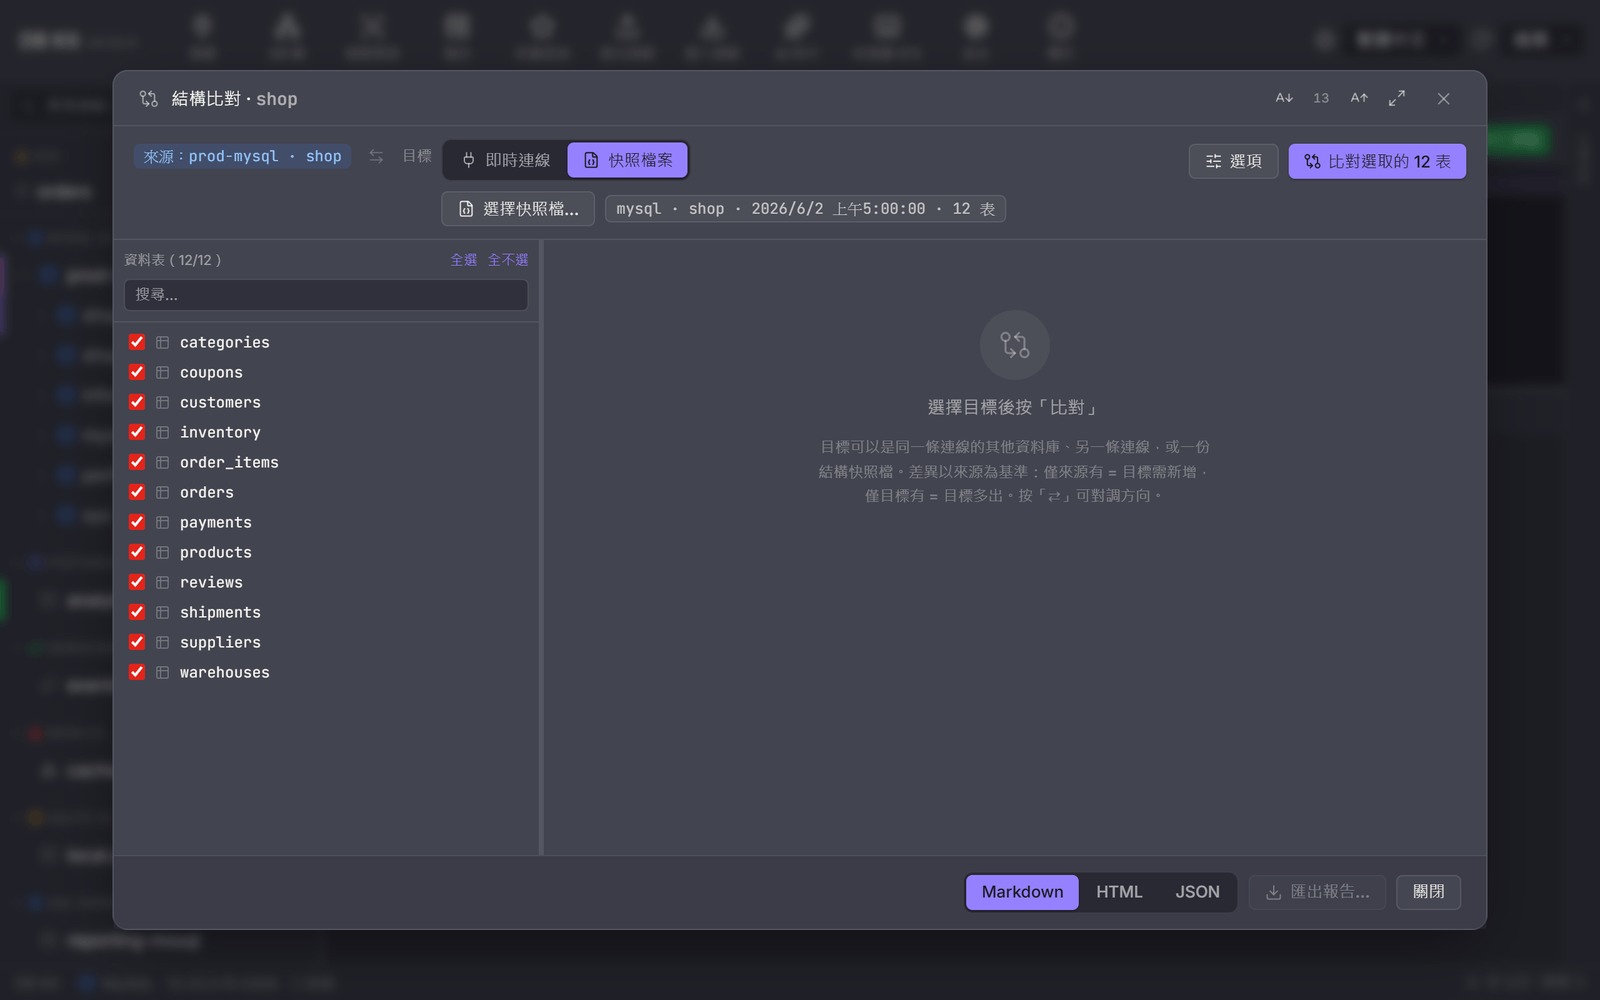Screen dimensions: 1600x1000
Task: Choose JSON export format
Action: pos(1197,892)
